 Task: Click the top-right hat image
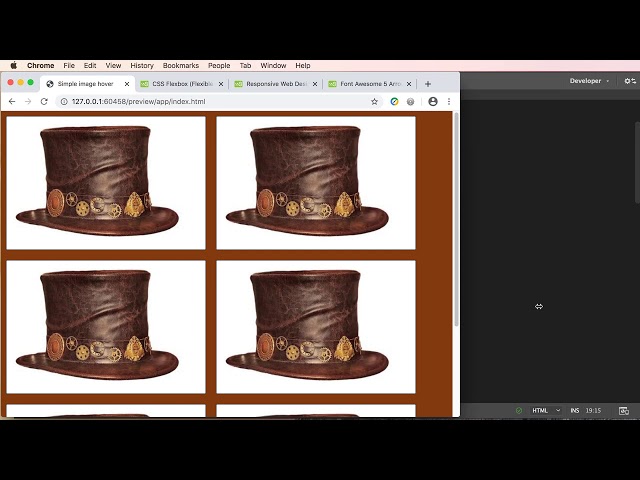(316, 182)
